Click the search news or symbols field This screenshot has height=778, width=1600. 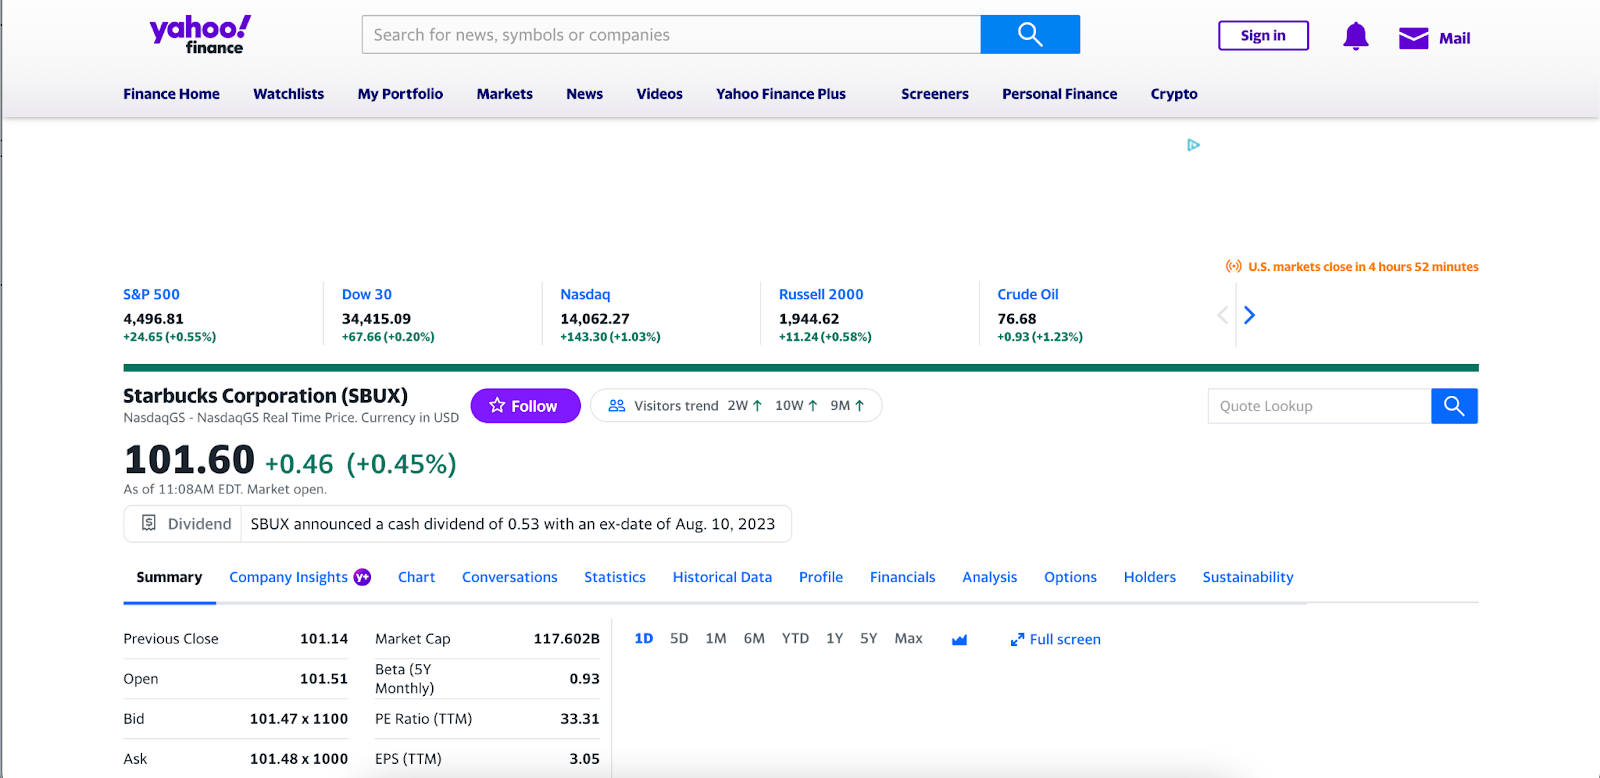pyautogui.click(x=671, y=35)
